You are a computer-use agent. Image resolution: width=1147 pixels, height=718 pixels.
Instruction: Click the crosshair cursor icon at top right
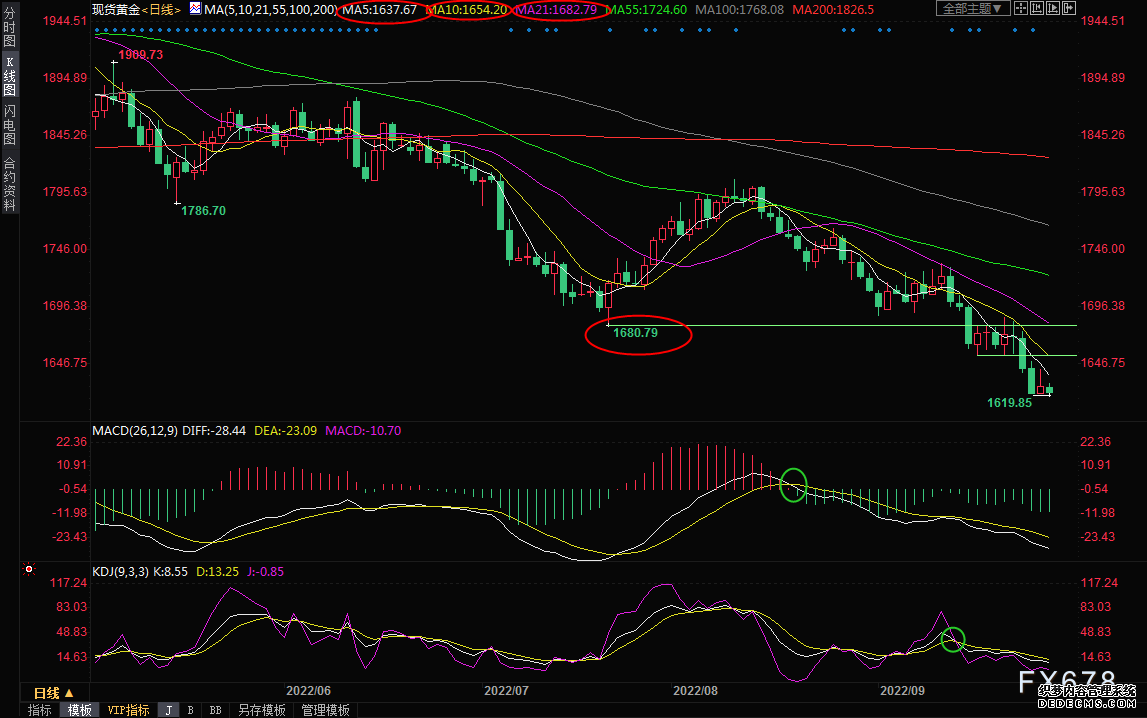point(1020,9)
